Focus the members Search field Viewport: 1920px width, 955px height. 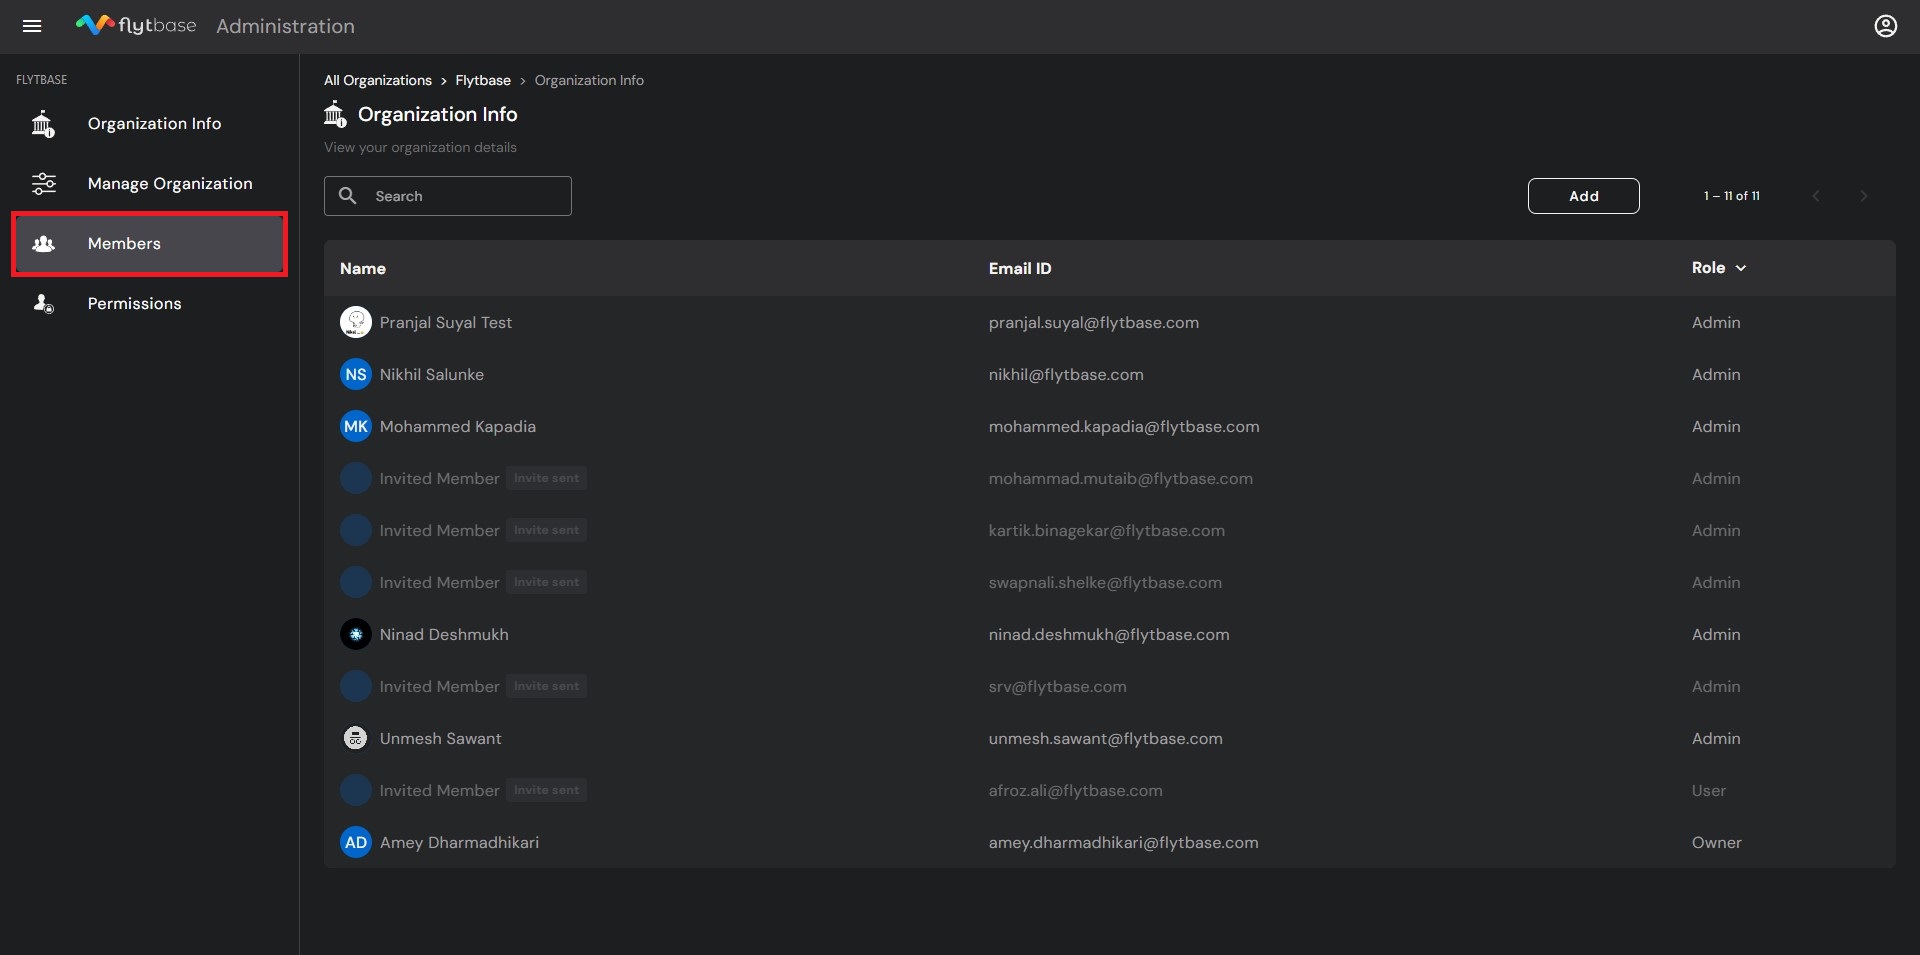pos(448,196)
